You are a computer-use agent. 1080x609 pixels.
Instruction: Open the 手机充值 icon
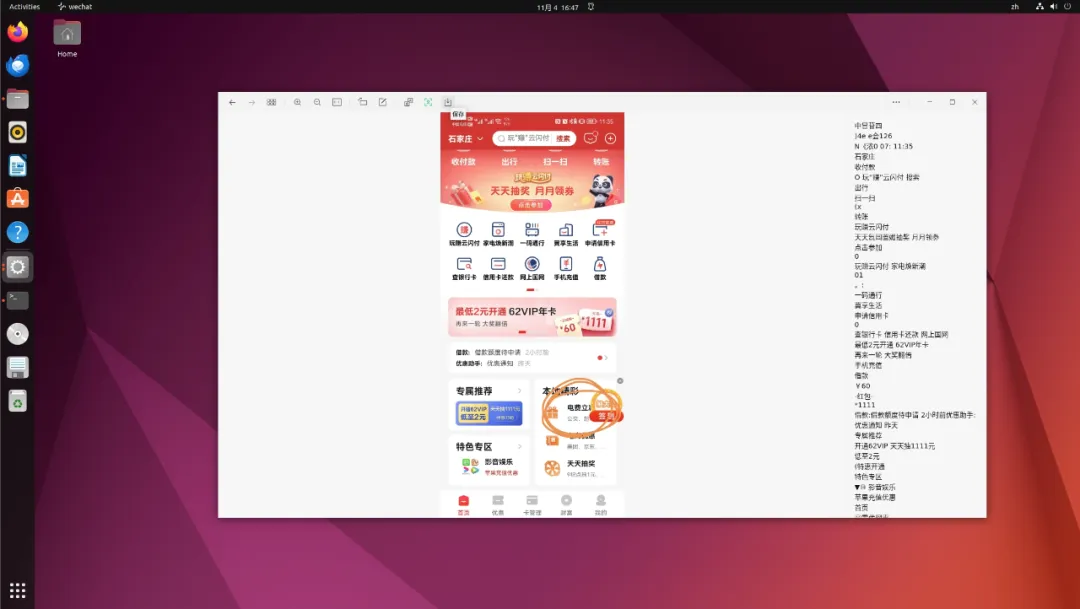(x=565, y=268)
